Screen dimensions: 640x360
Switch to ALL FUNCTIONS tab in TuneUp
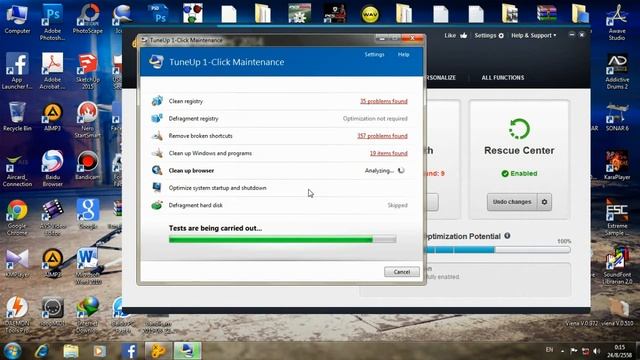[x=502, y=78]
